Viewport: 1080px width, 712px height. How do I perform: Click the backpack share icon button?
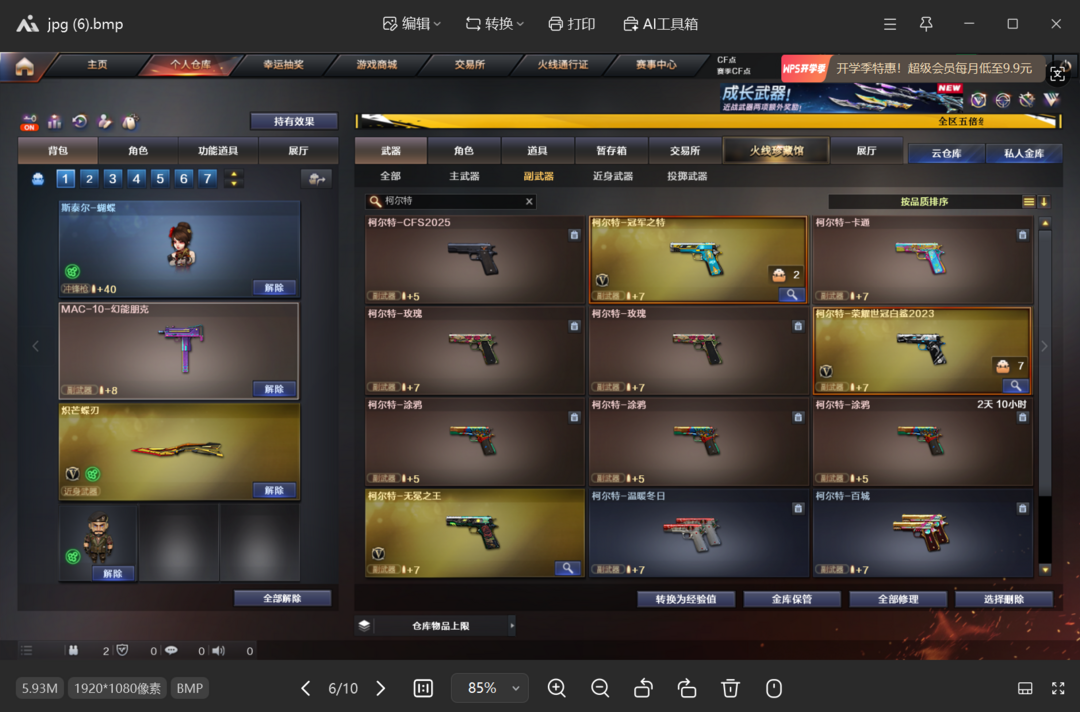click(317, 179)
